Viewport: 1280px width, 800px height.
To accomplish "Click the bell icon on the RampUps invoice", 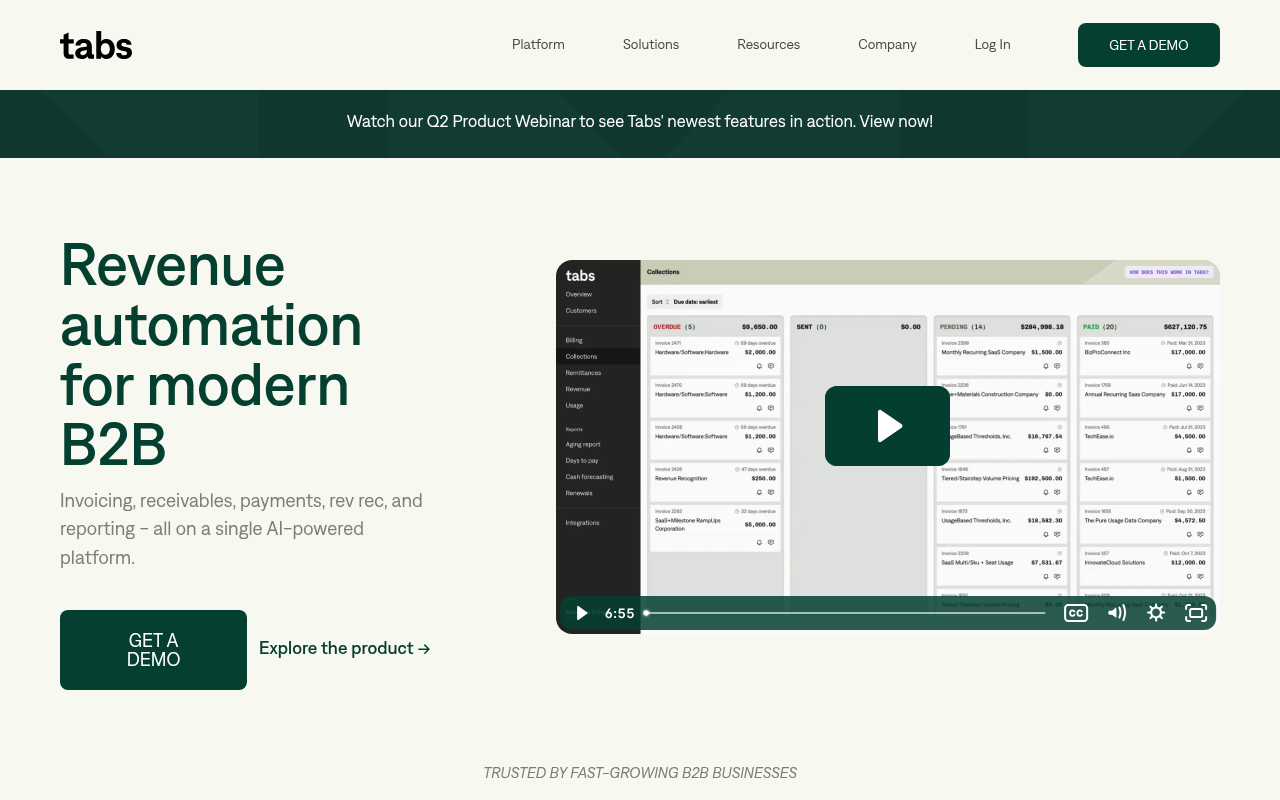I will (759, 542).
